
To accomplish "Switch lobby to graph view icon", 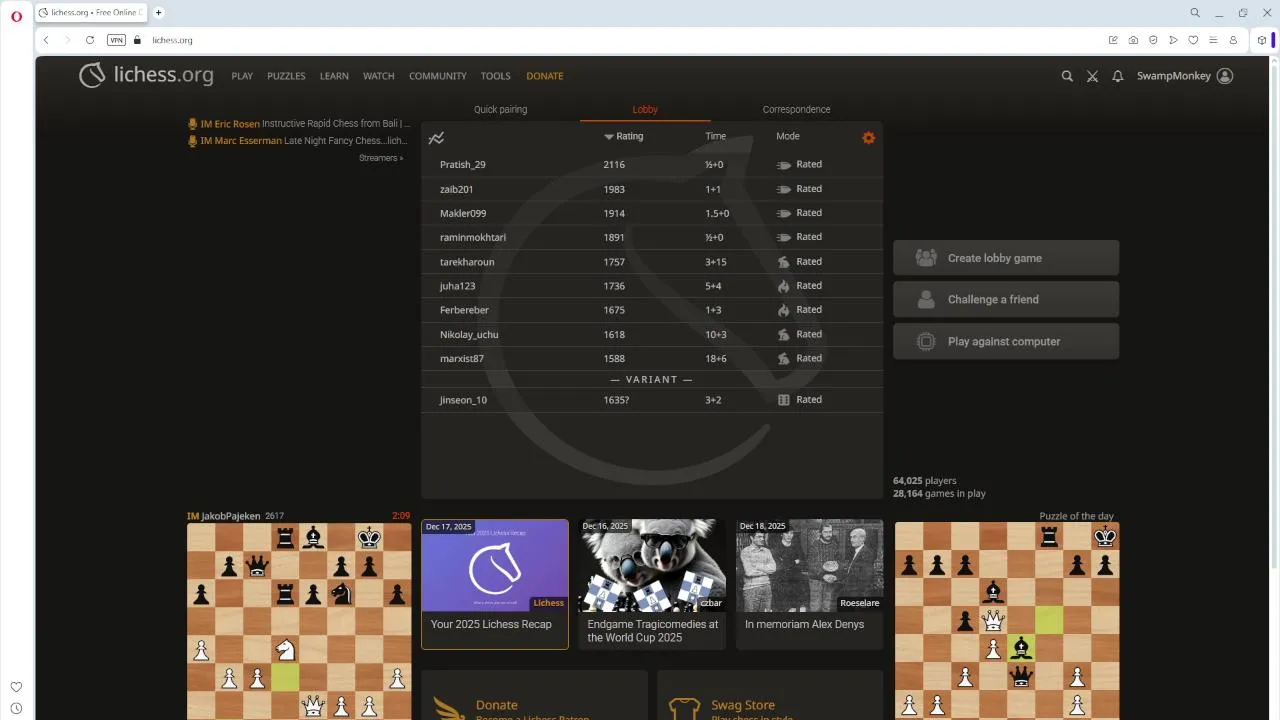I will (436, 138).
